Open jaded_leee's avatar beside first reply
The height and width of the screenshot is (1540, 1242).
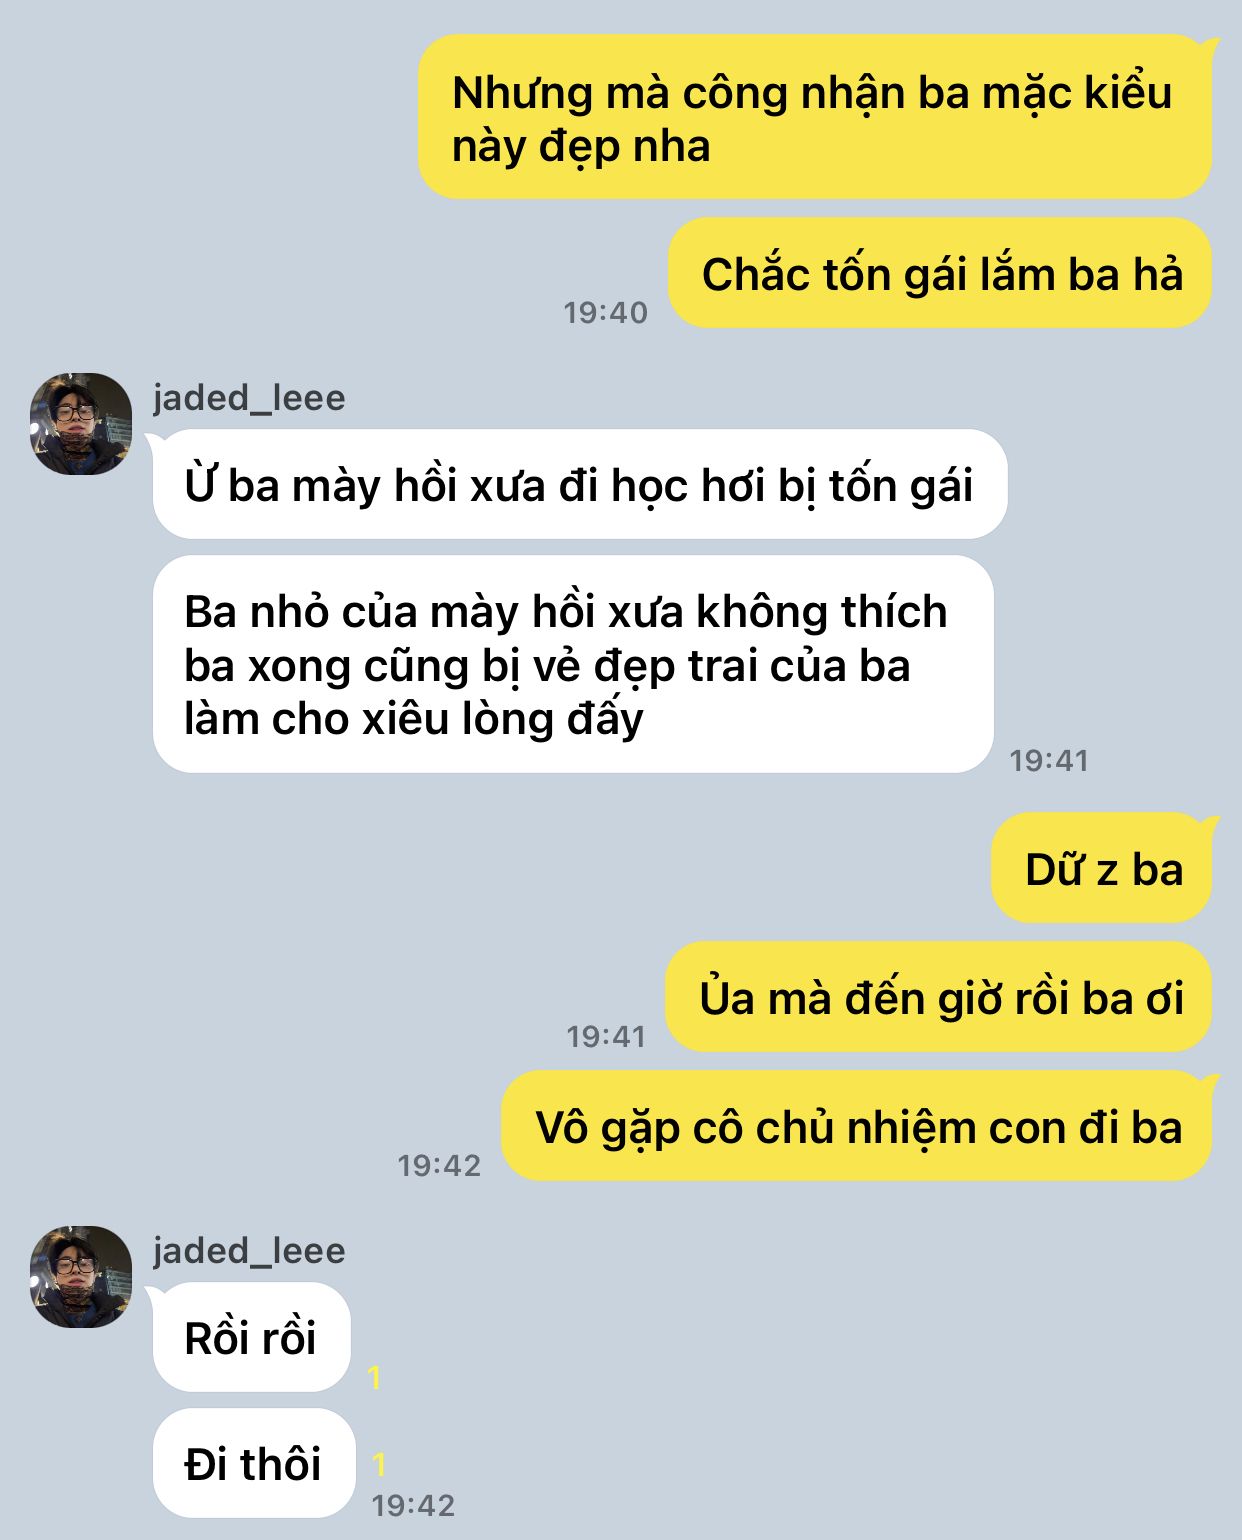coord(81,424)
